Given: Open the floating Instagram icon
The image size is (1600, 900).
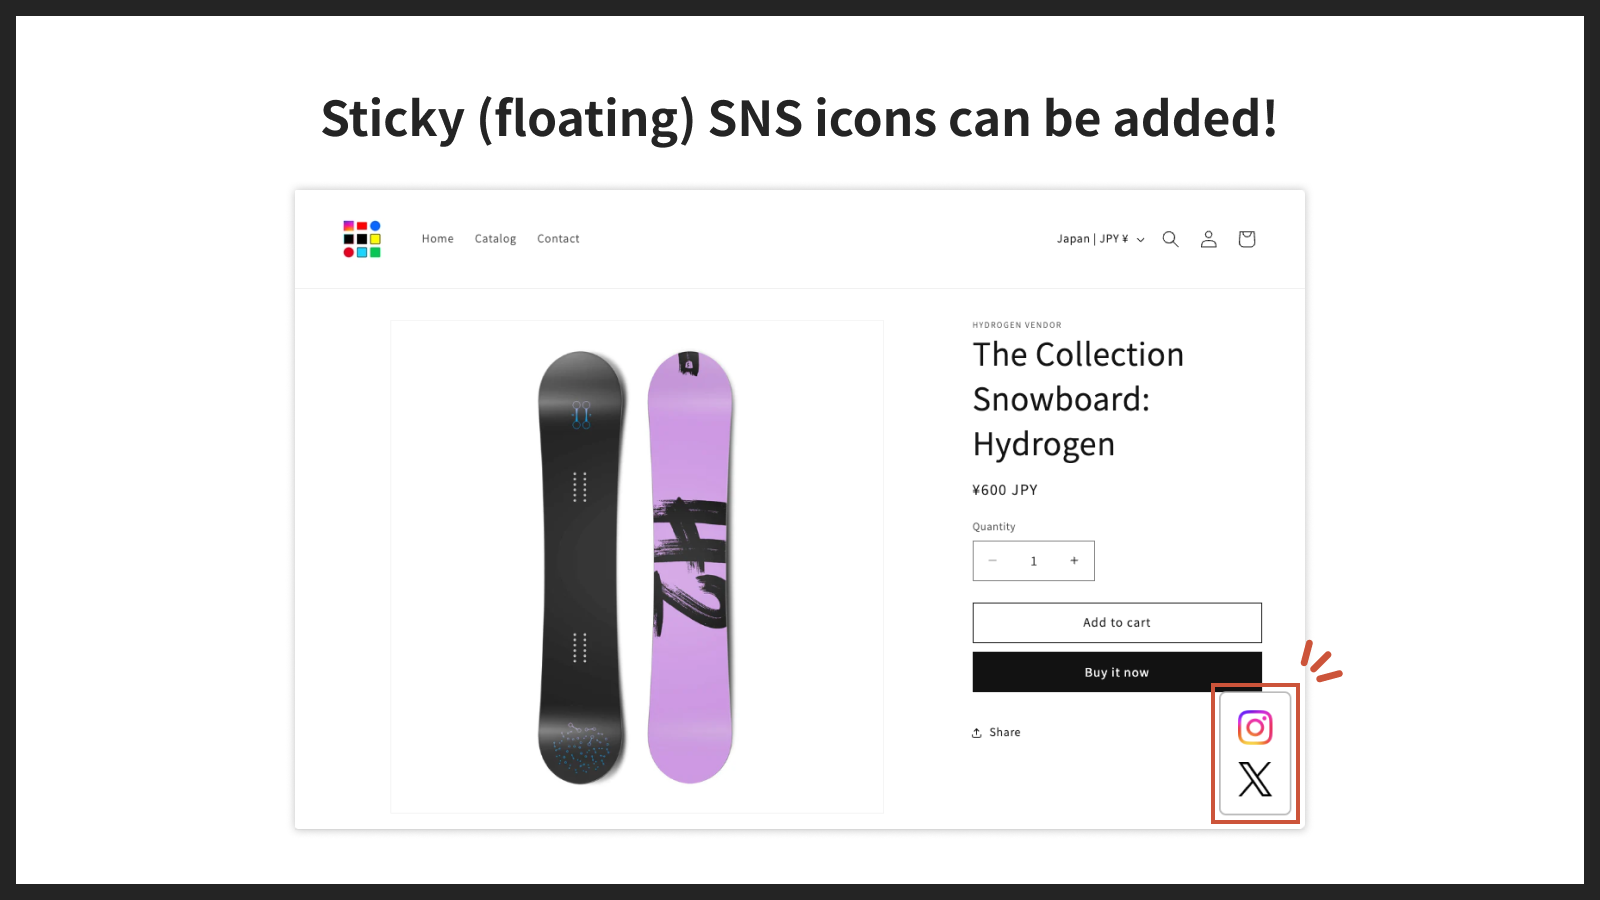Looking at the screenshot, I should pyautogui.click(x=1255, y=727).
